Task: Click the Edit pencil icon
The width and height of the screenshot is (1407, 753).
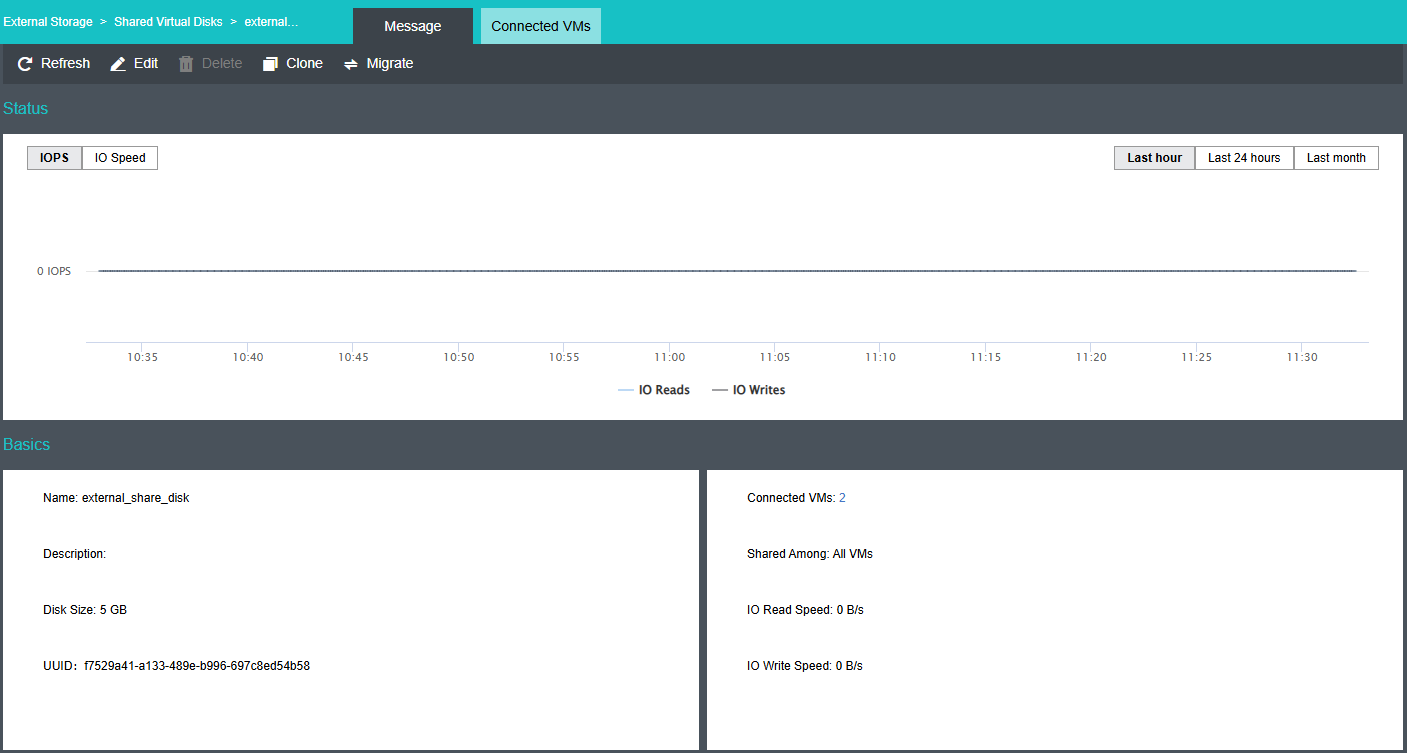Action: click(118, 64)
